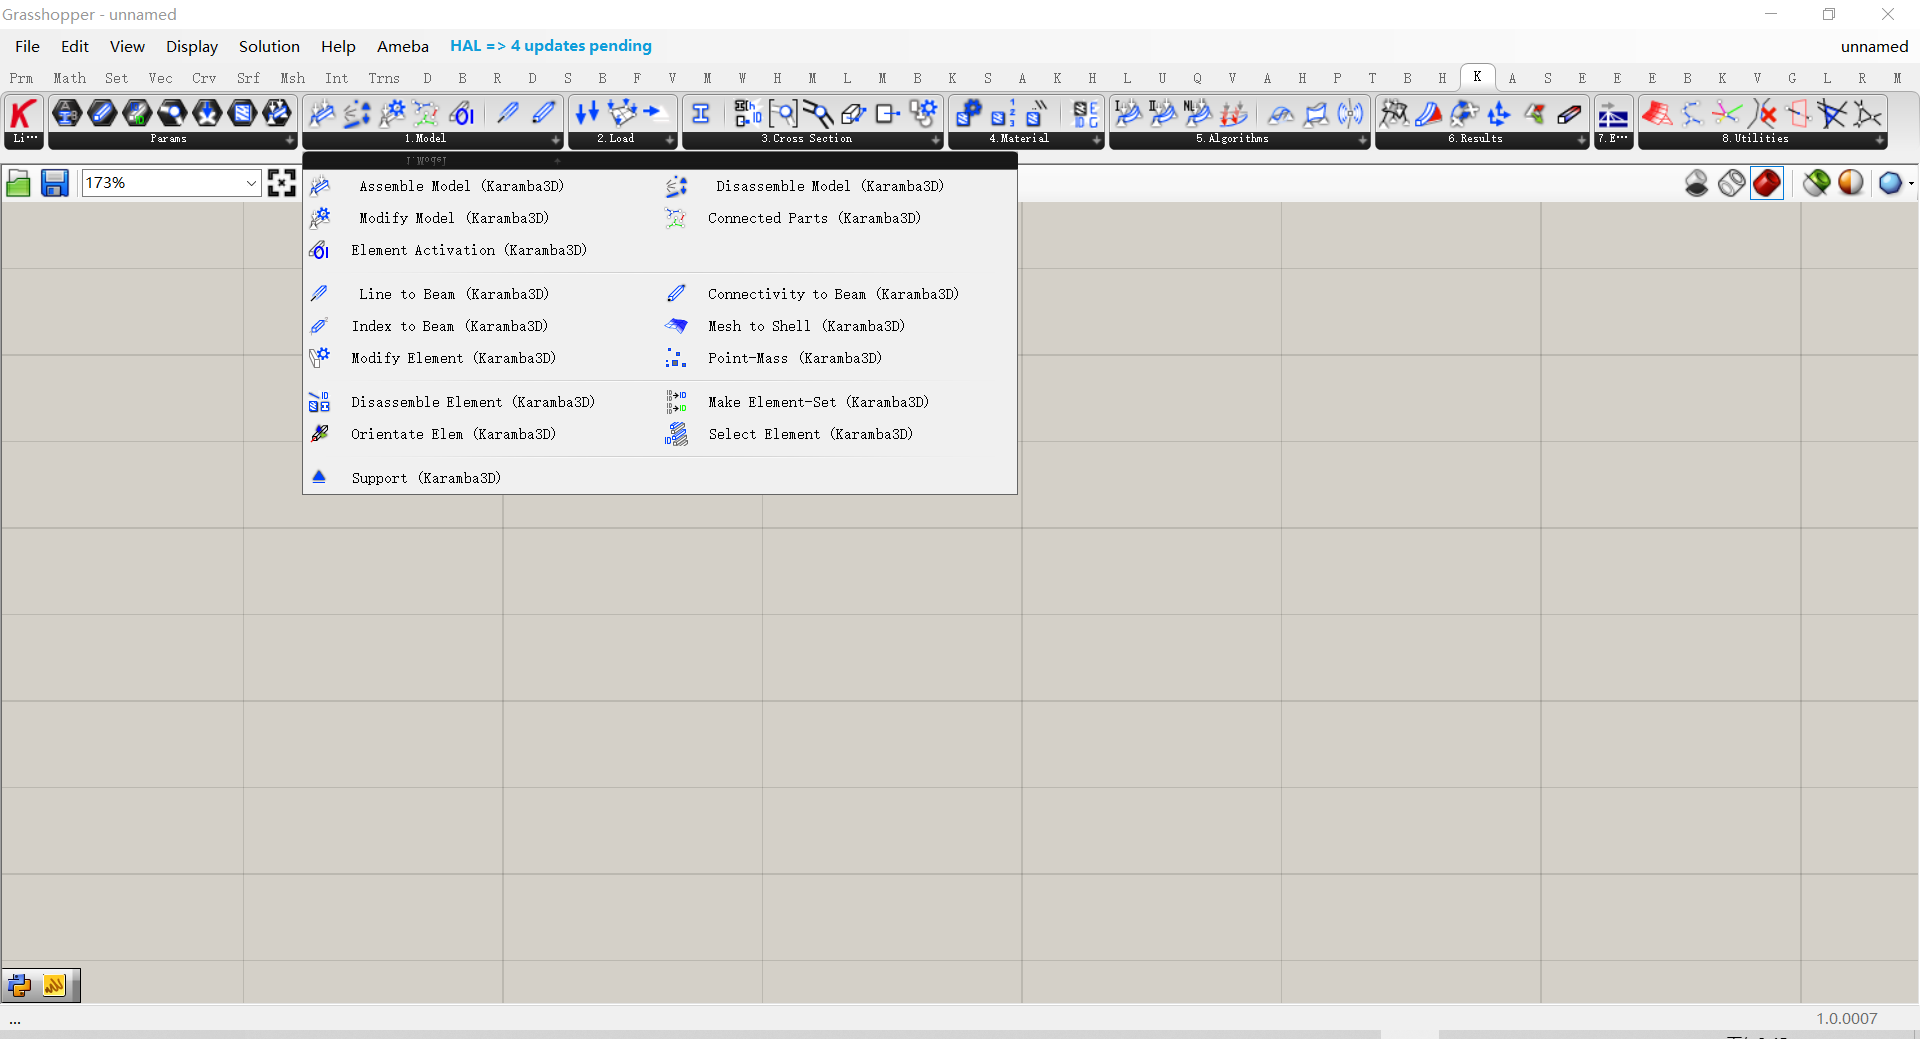Expand the Params panel with its plus

pyautogui.click(x=290, y=140)
